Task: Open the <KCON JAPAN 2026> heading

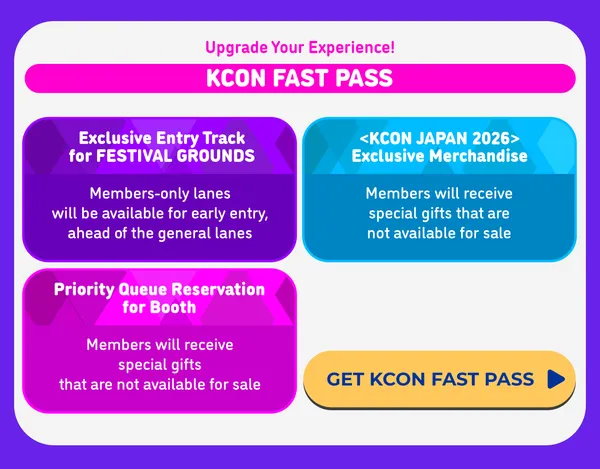Action: (x=439, y=138)
